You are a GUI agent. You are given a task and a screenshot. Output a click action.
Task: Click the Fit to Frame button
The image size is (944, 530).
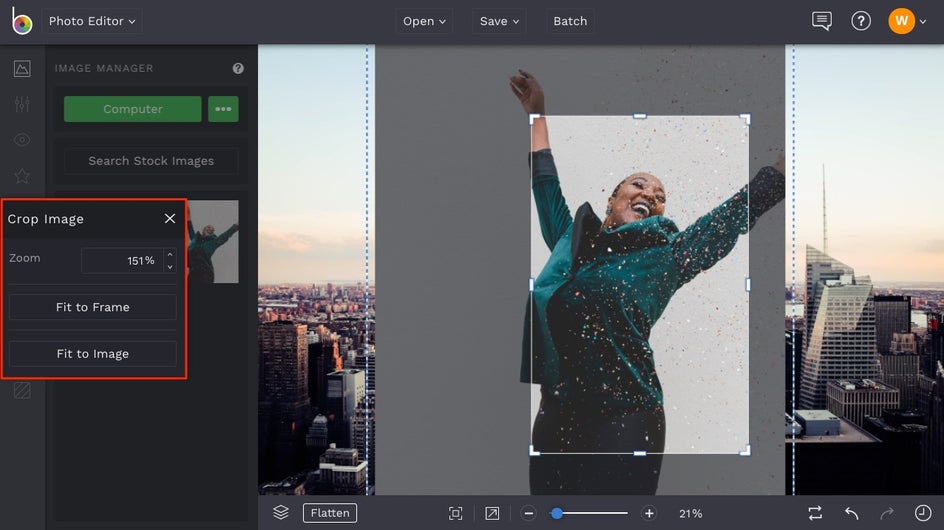[x=93, y=307]
